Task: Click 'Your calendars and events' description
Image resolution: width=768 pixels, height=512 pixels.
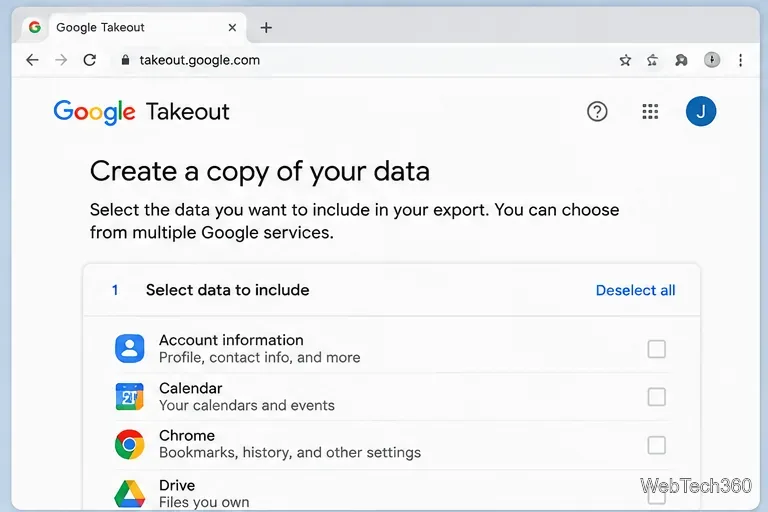Action: [x=247, y=406]
